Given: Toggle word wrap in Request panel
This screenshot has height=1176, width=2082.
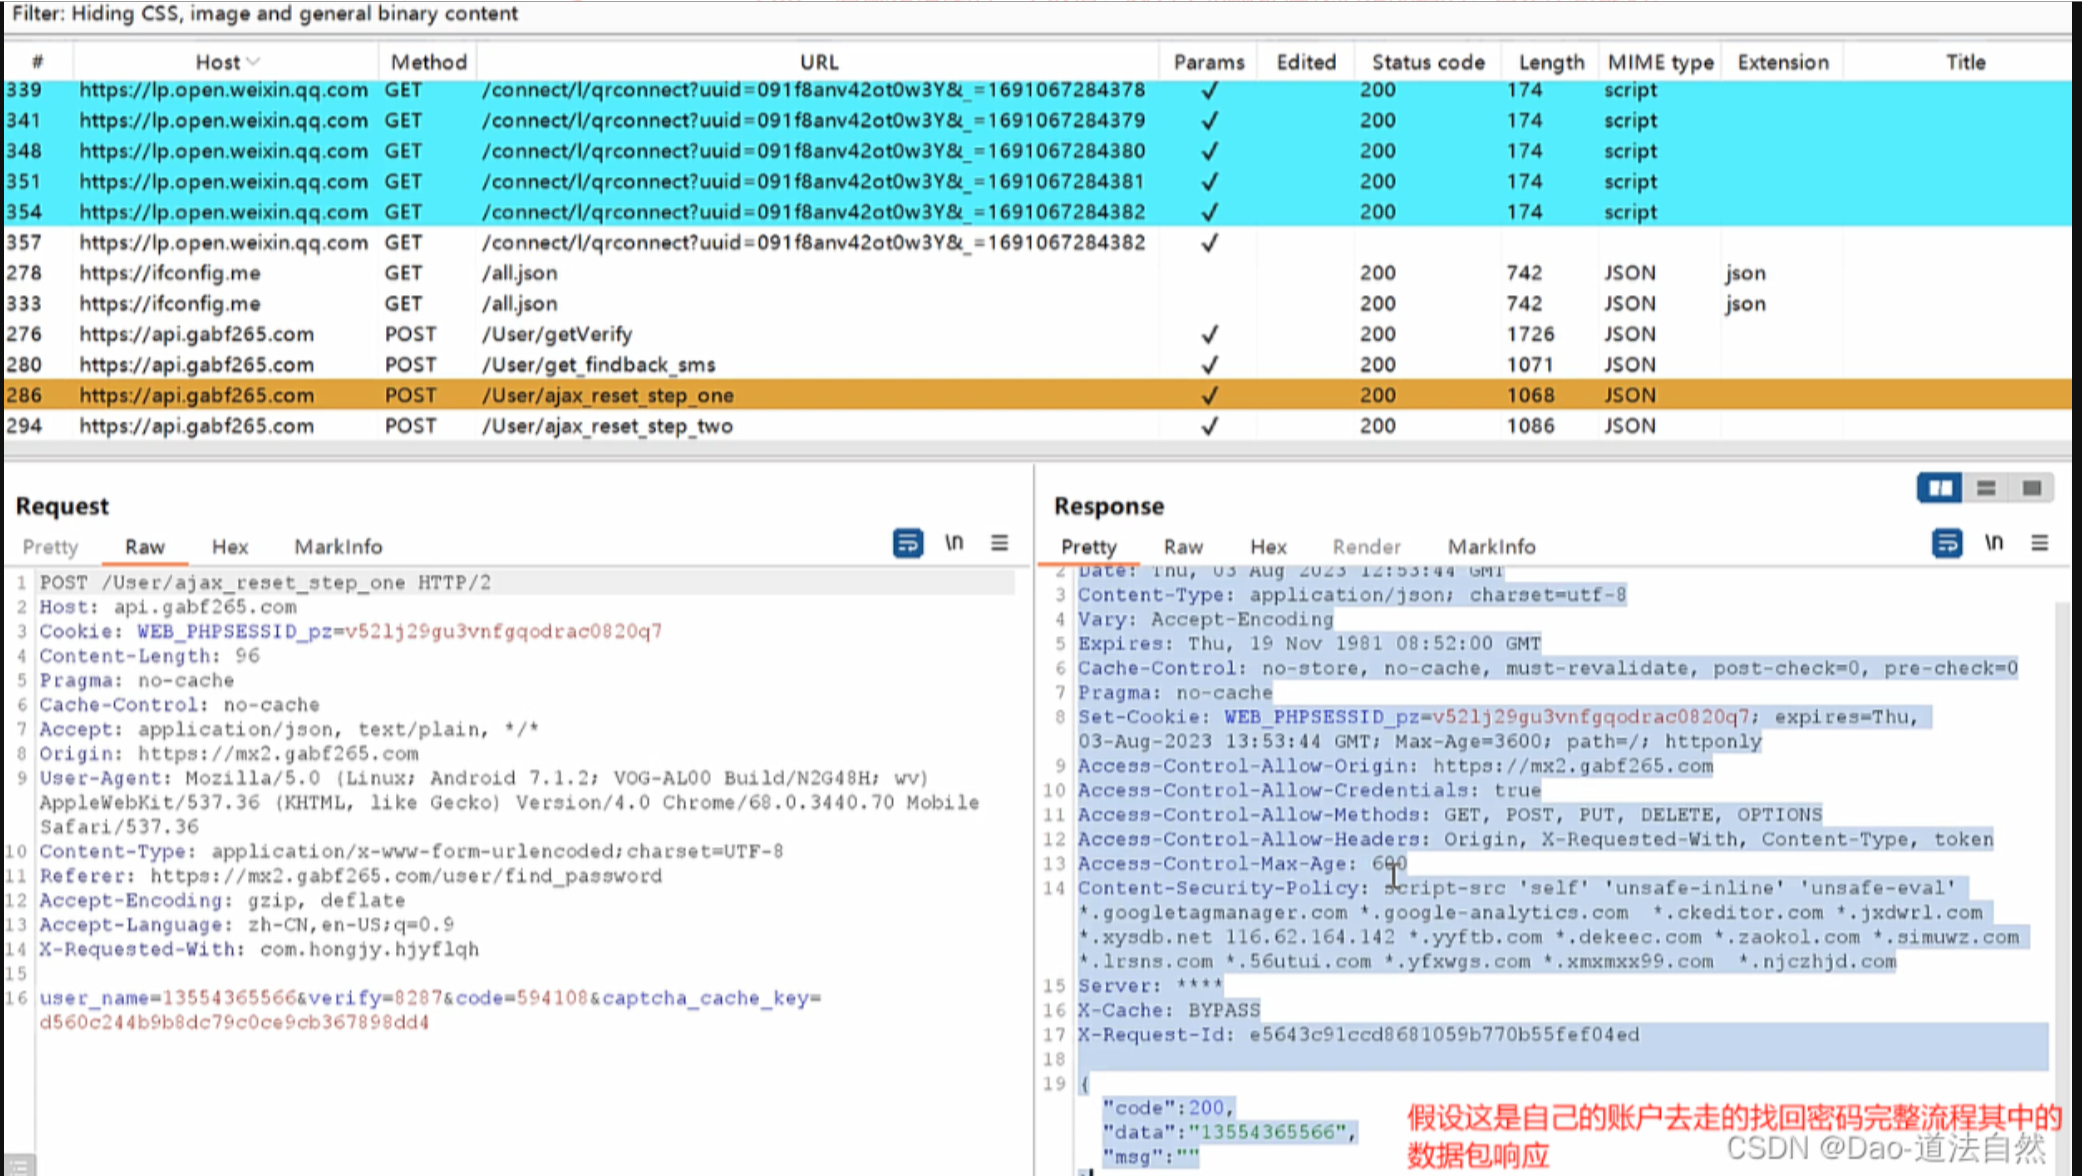Looking at the screenshot, I should tap(907, 543).
